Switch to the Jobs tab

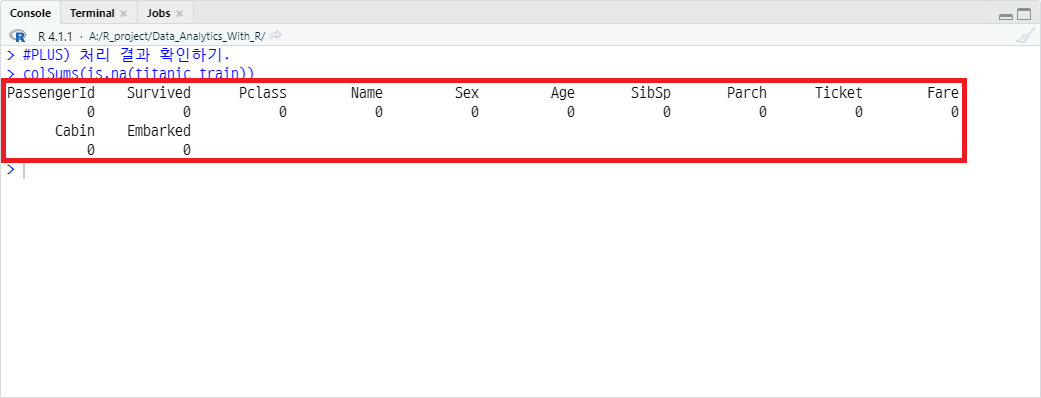coord(159,13)
